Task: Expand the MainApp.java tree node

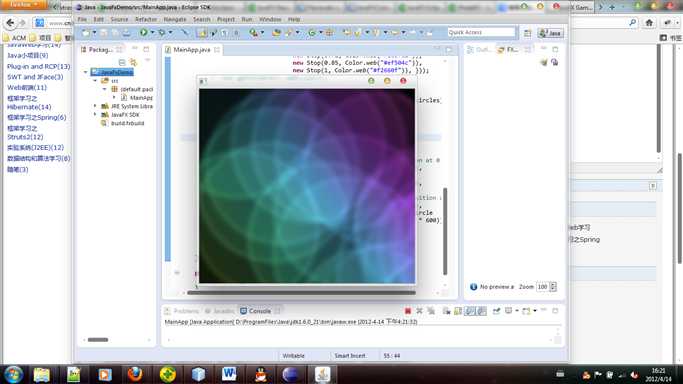Action: (x=114, y=98)
